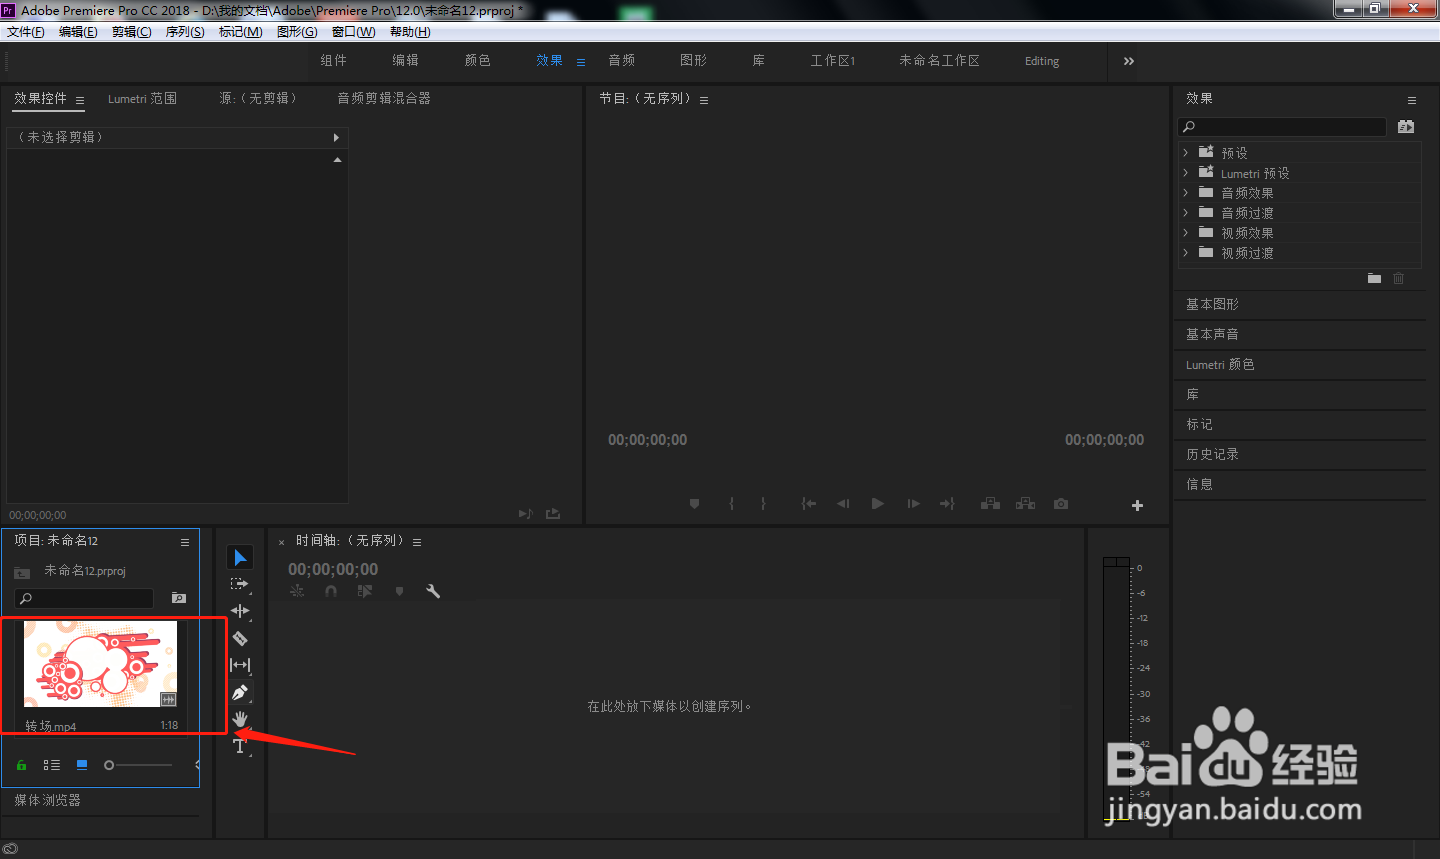
Task: Select the Type tool
Action: tap(240, 746)
